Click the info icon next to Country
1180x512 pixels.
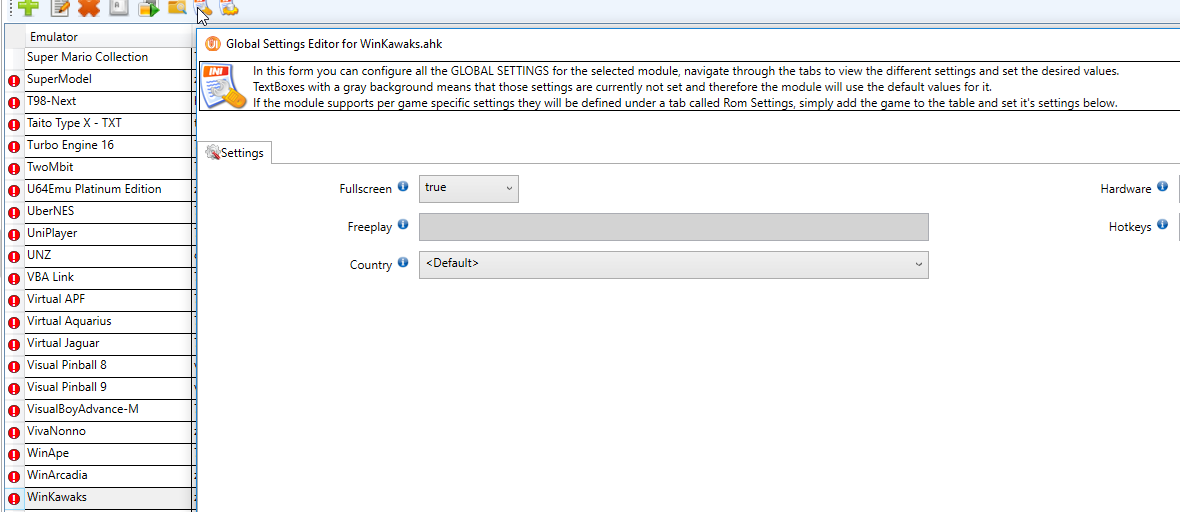pyautogui.click(x=403, y=263)
